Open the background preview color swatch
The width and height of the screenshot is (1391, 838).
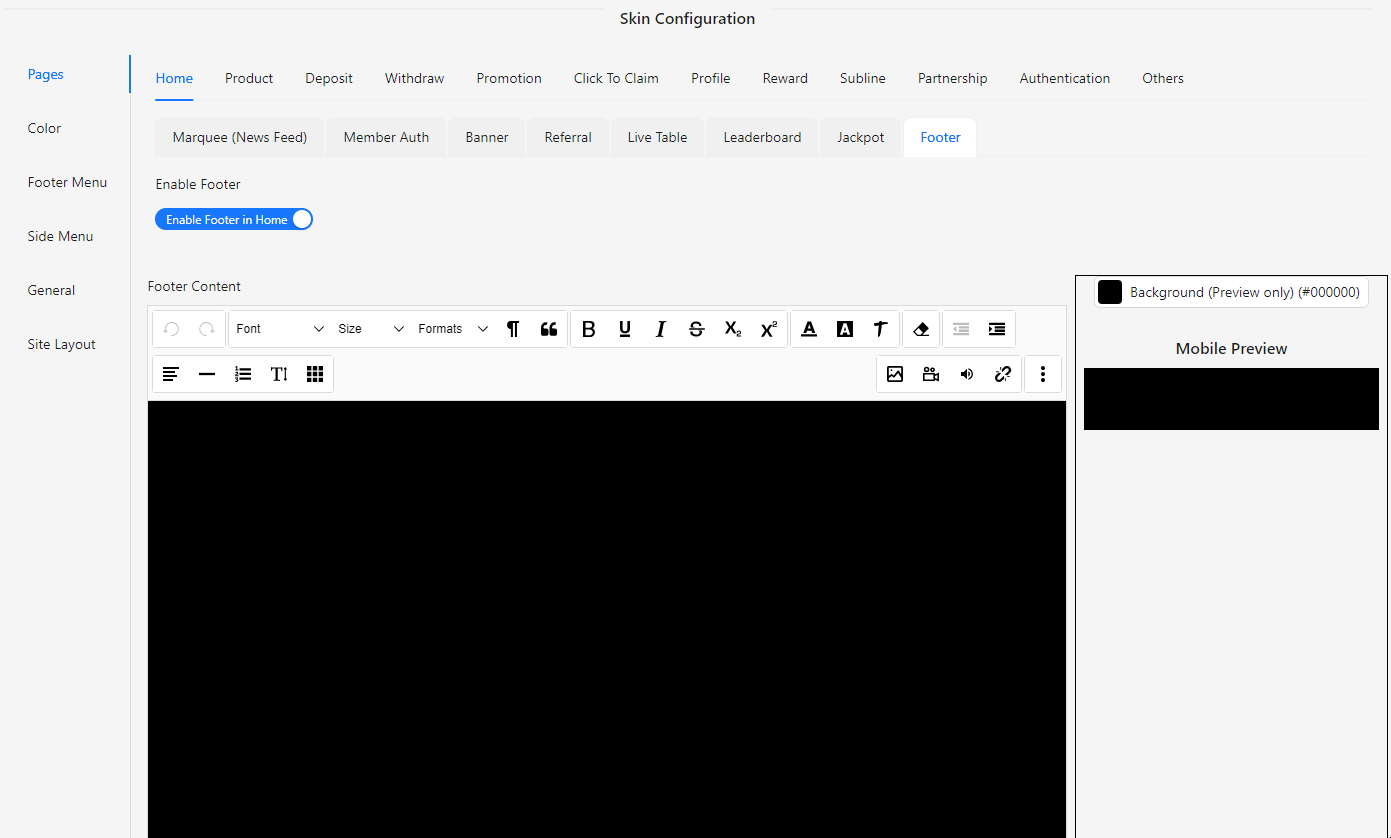point(1109,292)
